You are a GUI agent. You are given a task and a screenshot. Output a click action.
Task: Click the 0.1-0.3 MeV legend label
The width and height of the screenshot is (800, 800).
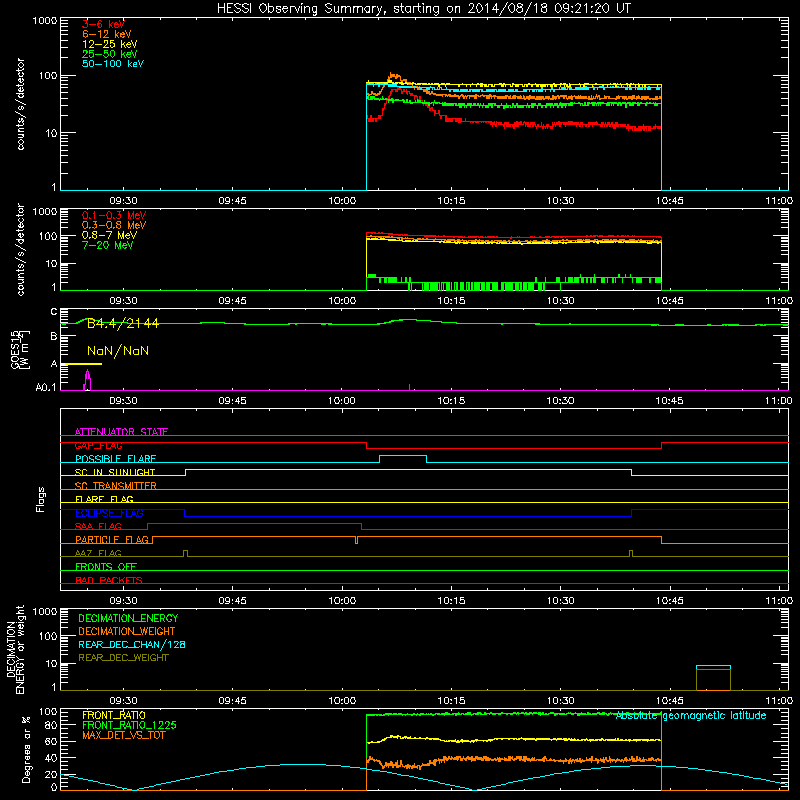tap(114, 215)
